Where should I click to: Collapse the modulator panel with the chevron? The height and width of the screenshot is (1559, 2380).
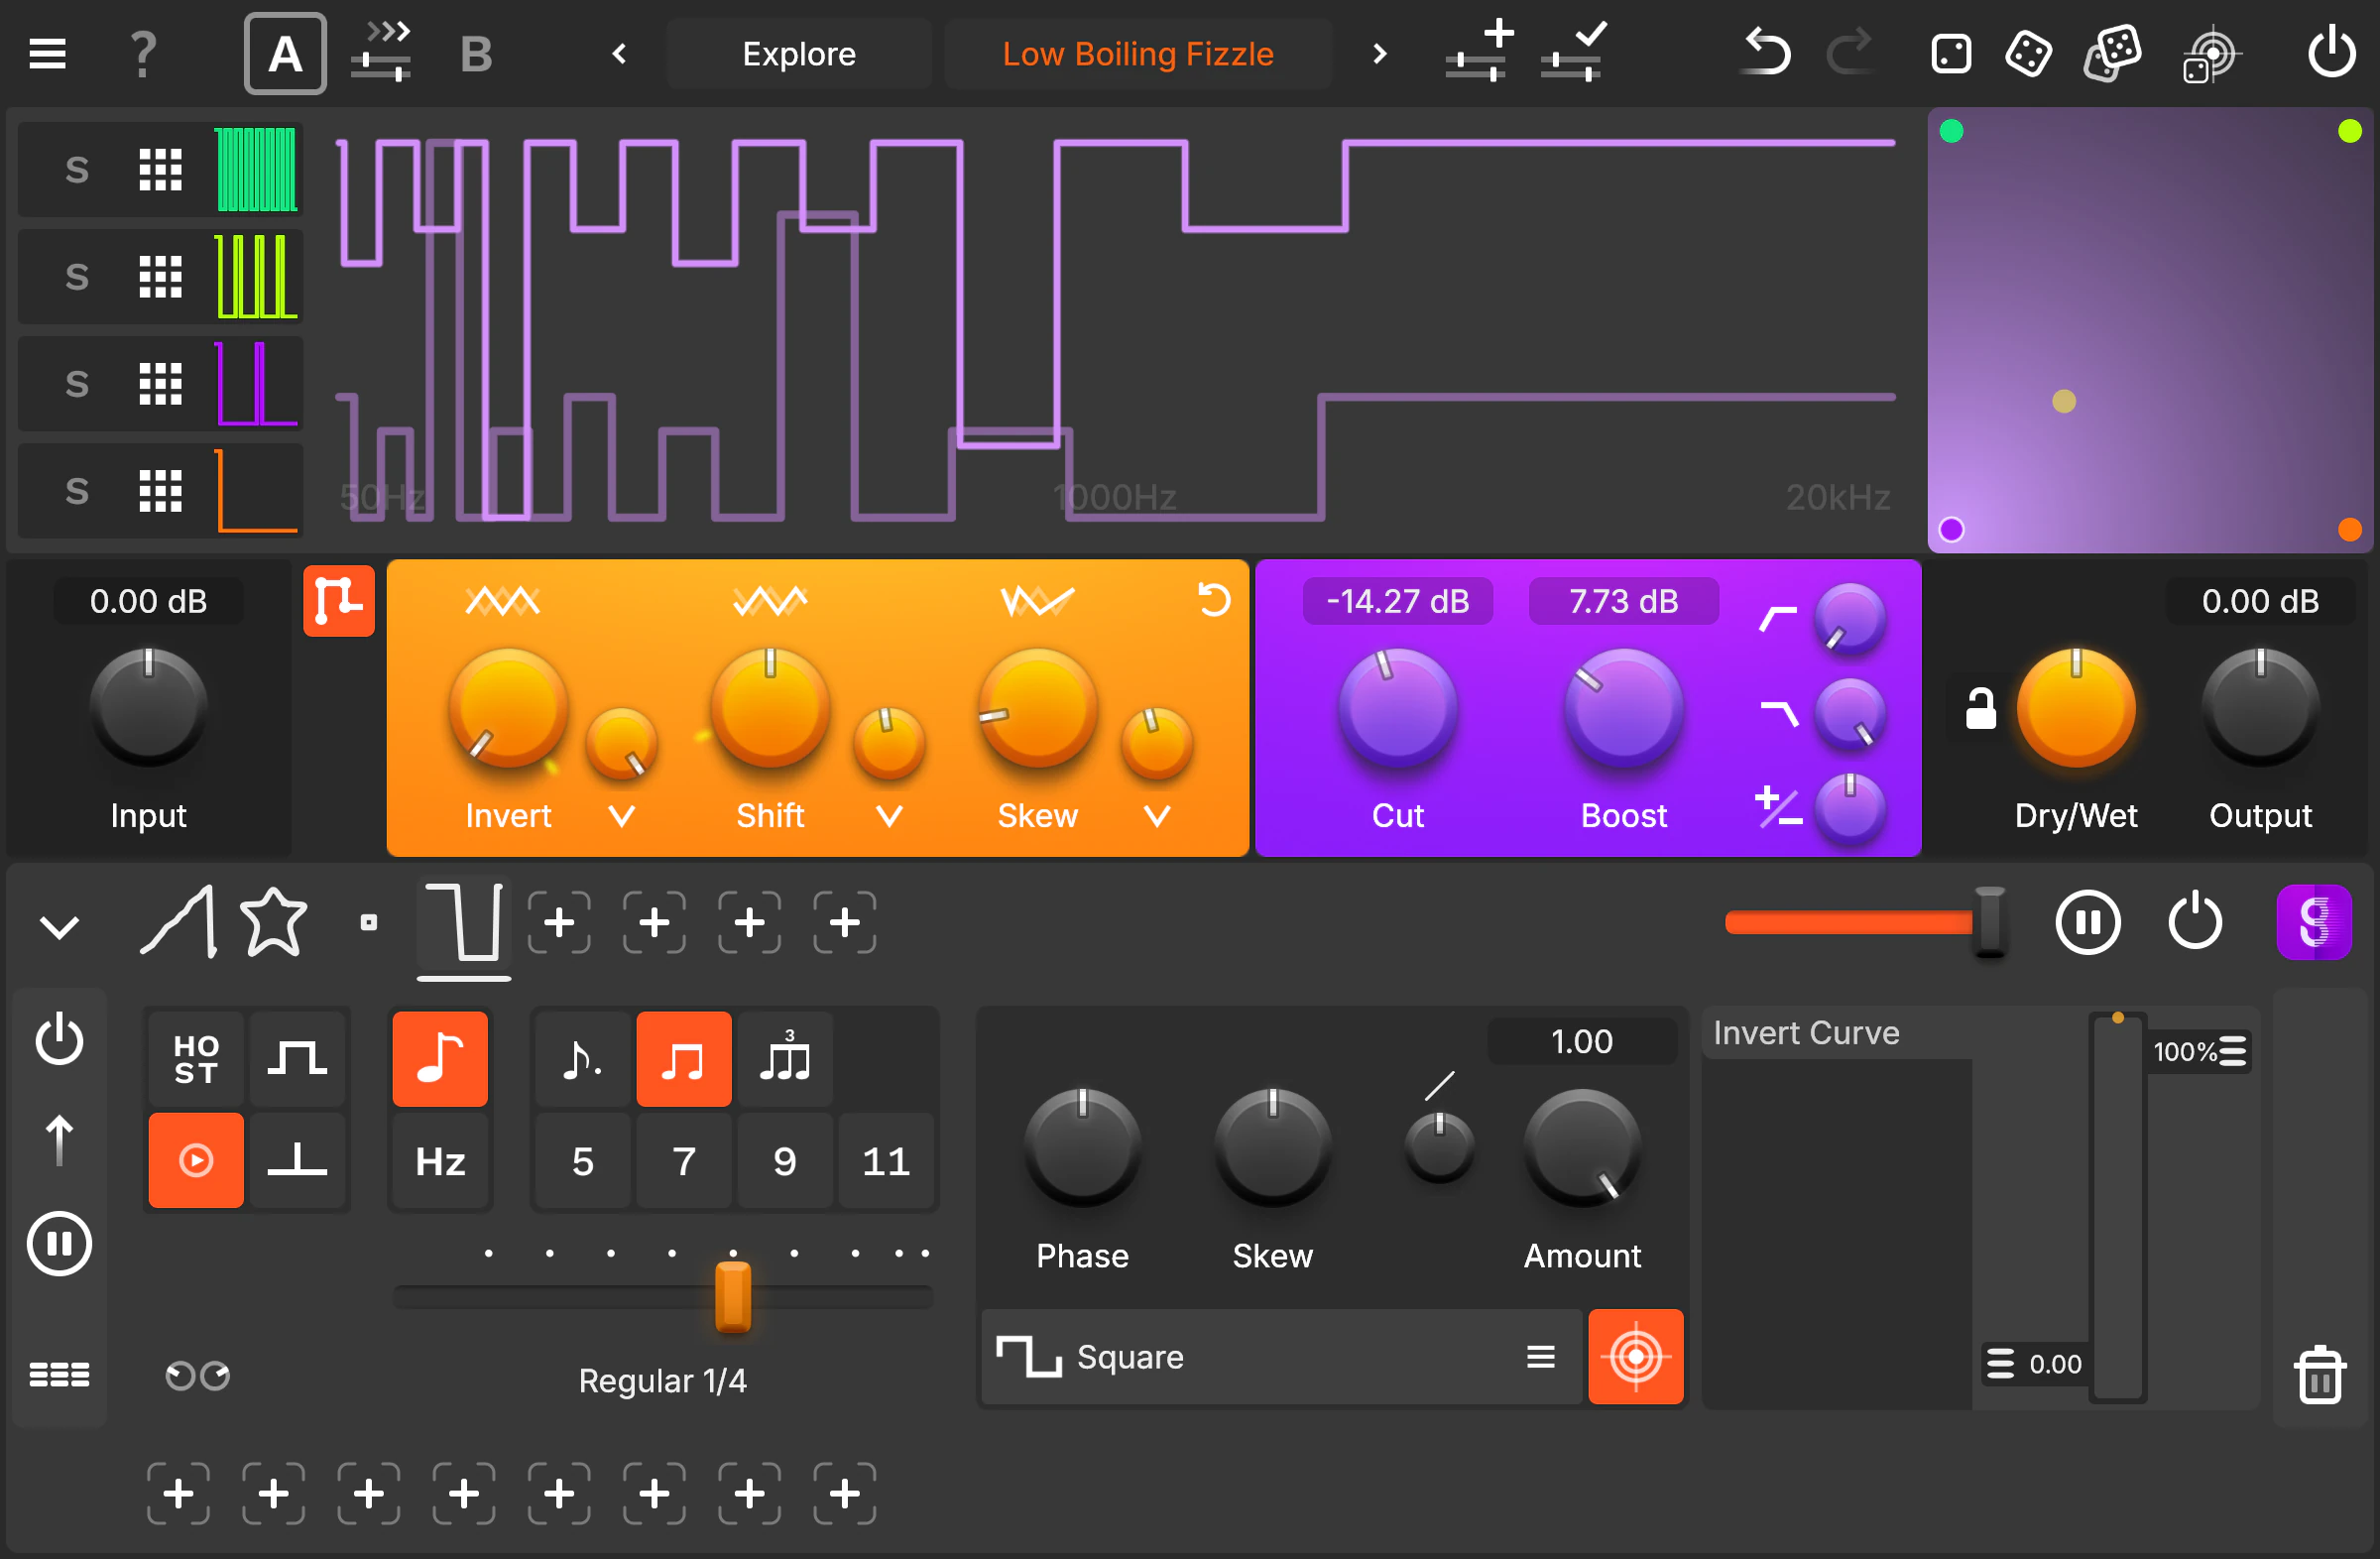(59, 925)
